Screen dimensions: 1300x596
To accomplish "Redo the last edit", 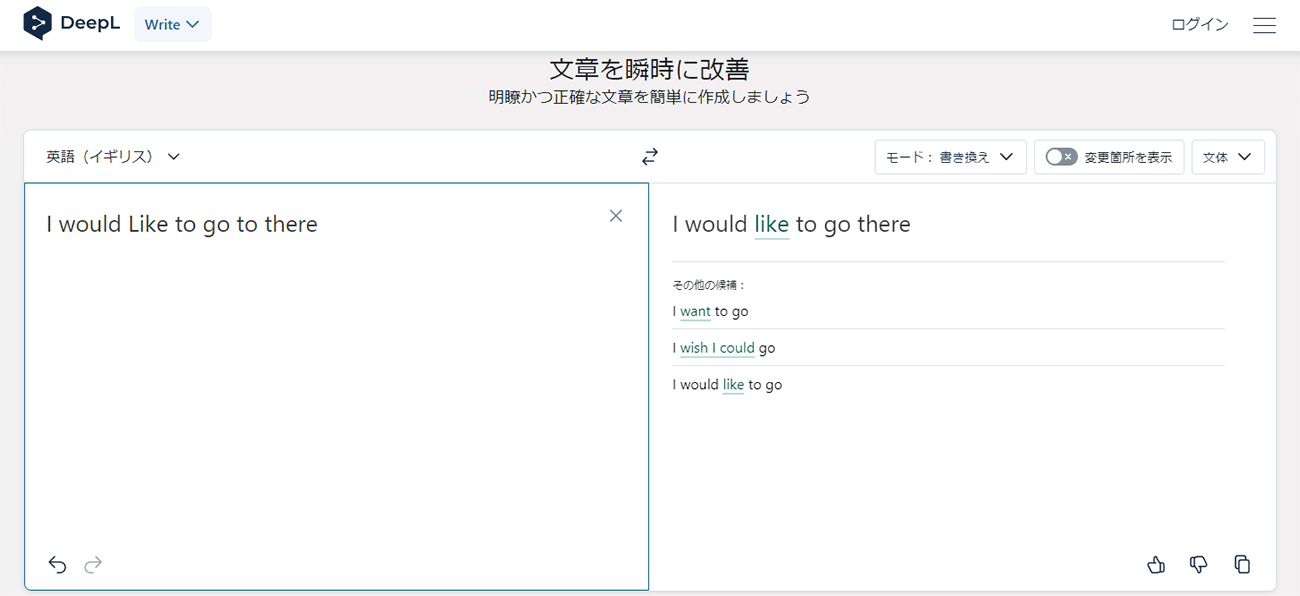I will [93, 565].
